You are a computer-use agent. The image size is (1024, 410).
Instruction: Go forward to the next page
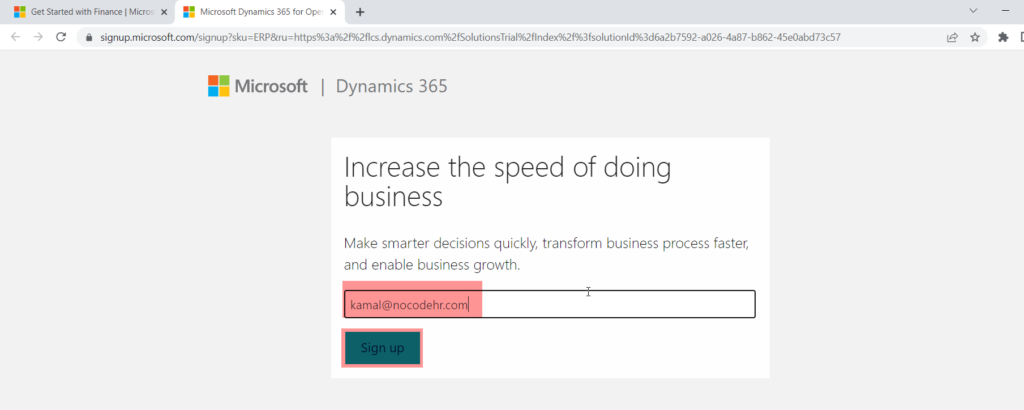(x=38, y=37)
